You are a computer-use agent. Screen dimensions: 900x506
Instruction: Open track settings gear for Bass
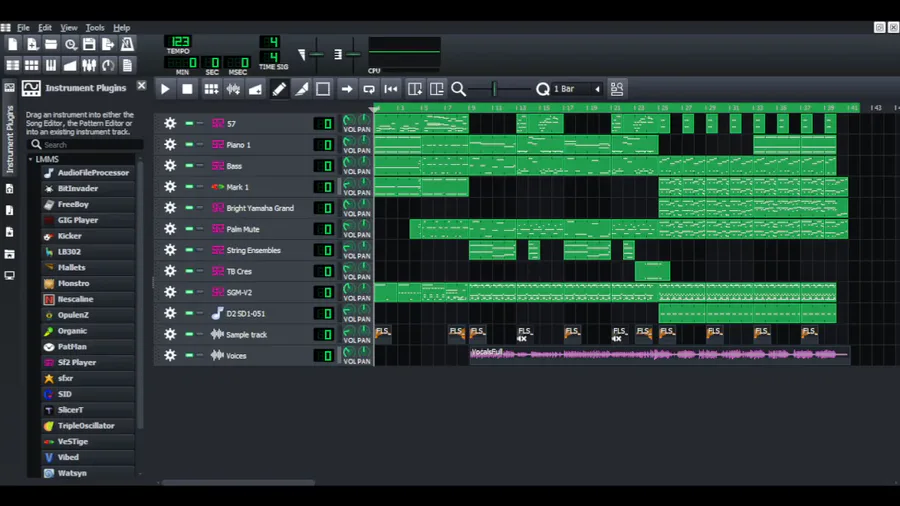[170, 166]
